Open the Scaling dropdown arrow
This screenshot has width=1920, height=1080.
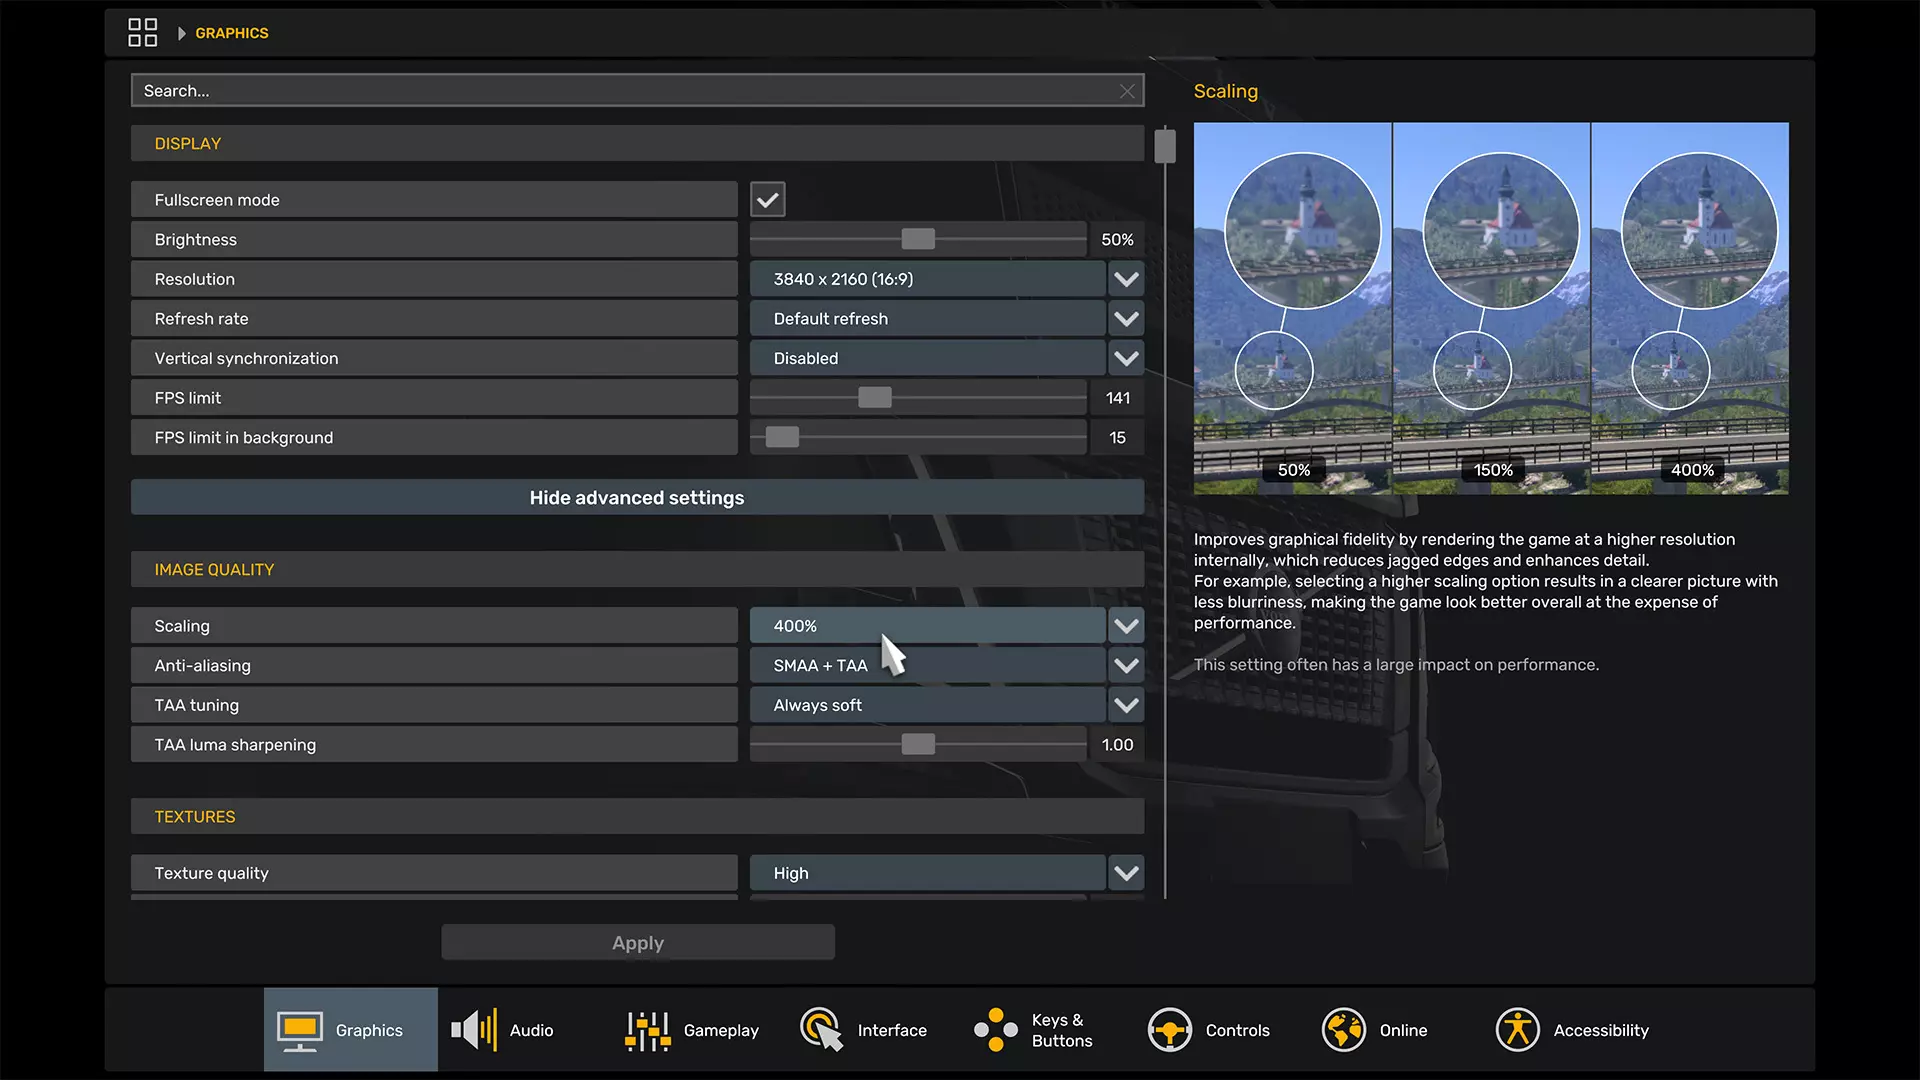coord(1126,626)
